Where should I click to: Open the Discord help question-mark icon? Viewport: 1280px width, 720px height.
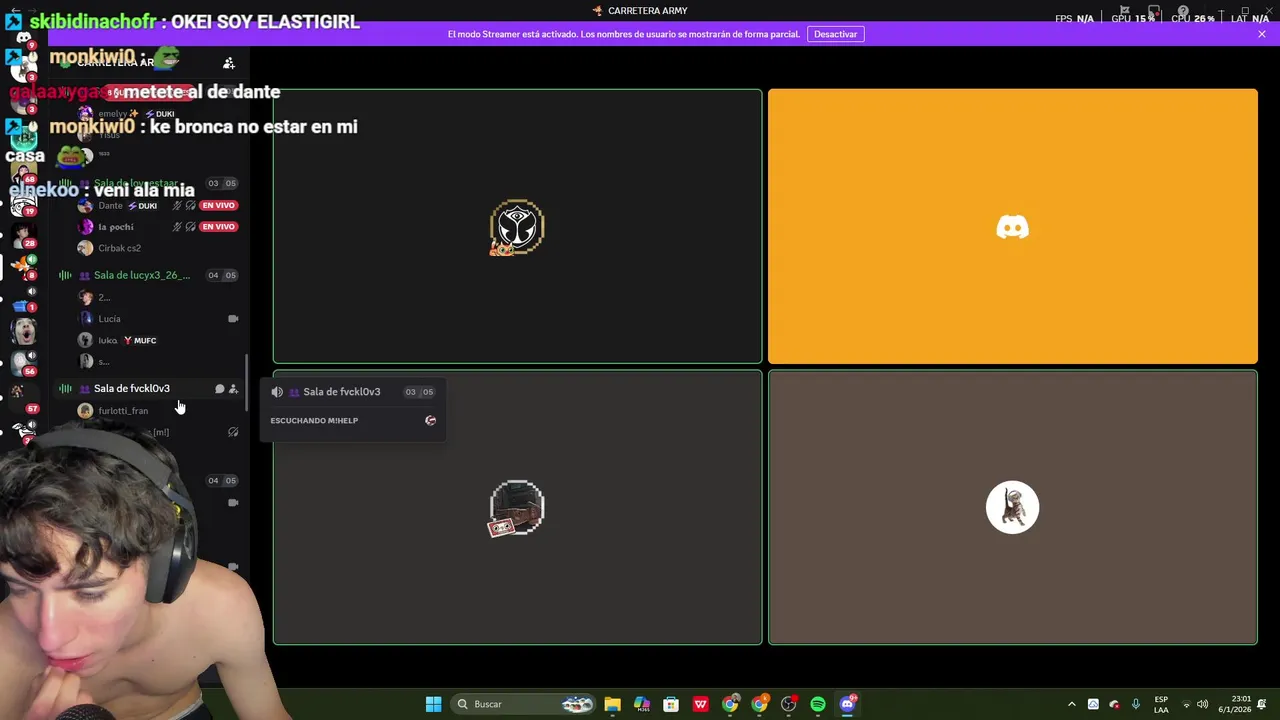(x=1183, y=11)
